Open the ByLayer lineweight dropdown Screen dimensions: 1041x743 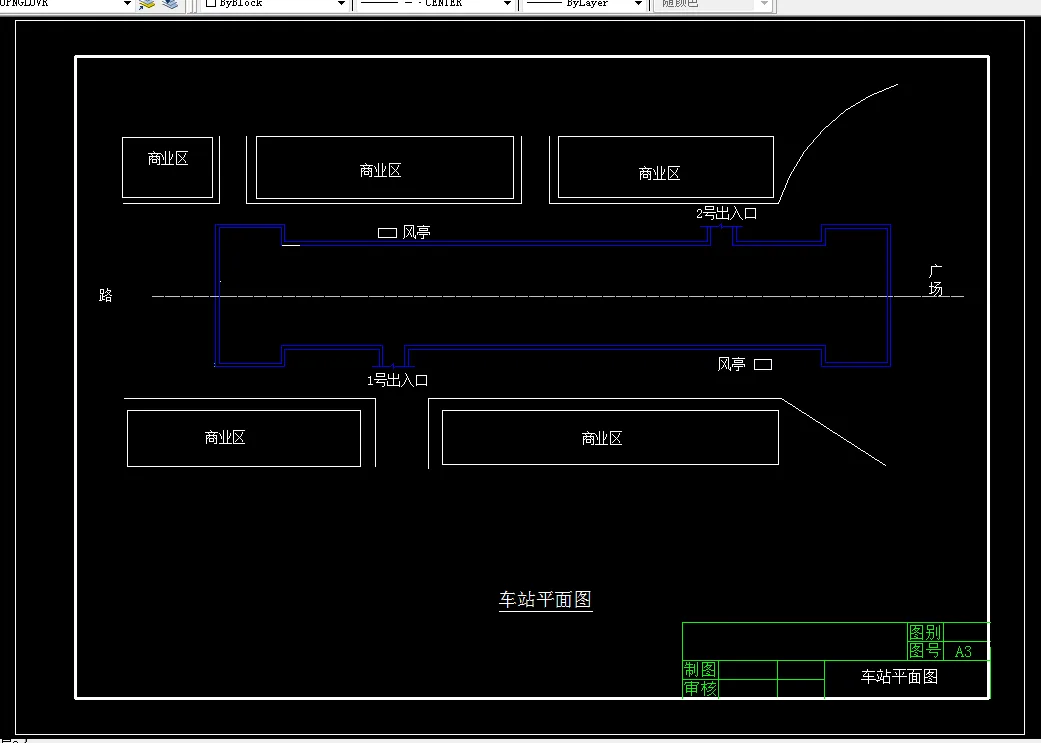[636, 4]
